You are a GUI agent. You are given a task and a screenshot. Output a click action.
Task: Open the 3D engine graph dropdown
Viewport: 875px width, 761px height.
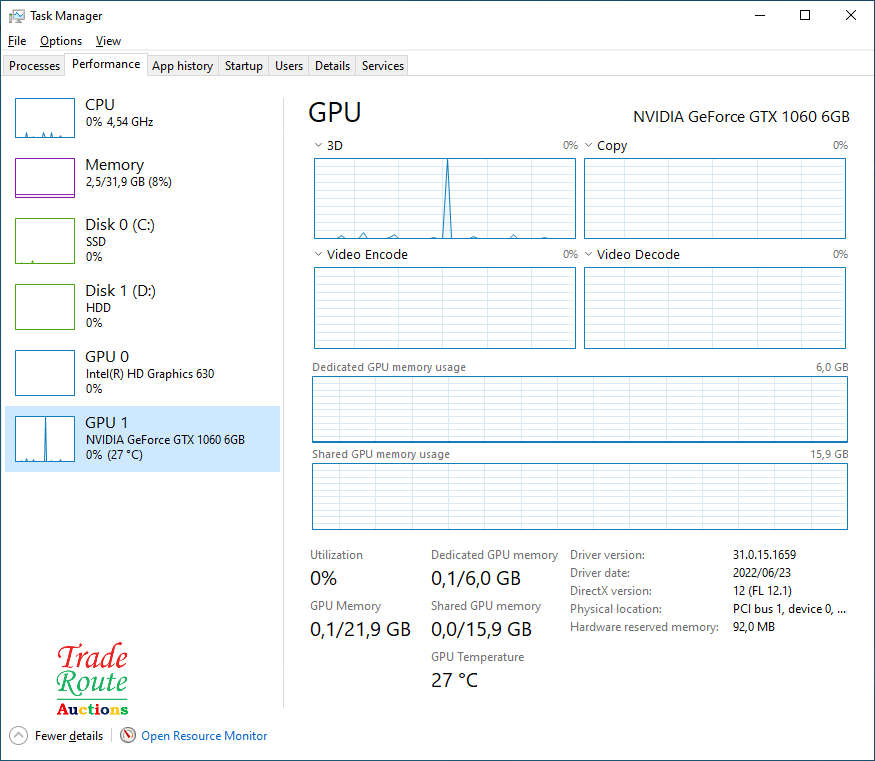(318, 145)
